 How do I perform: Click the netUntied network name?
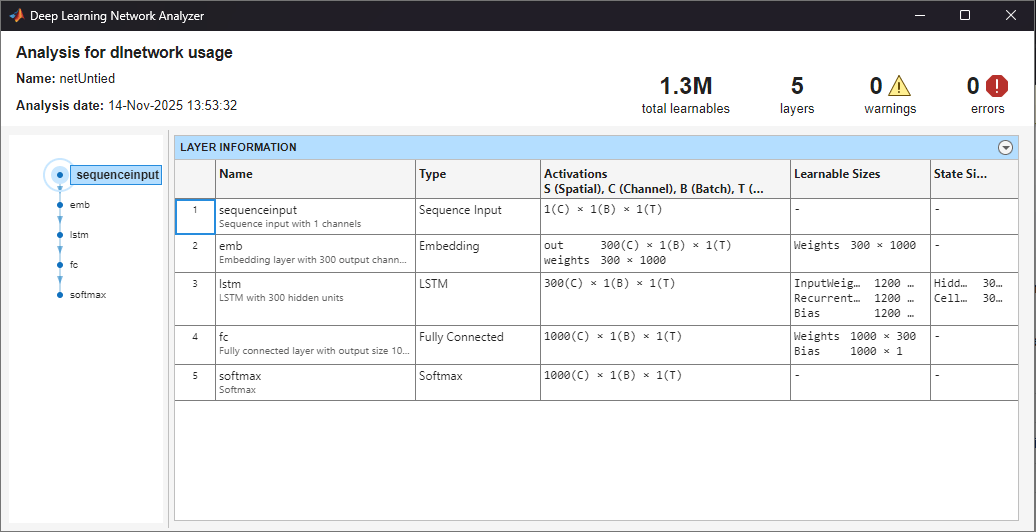87,79
